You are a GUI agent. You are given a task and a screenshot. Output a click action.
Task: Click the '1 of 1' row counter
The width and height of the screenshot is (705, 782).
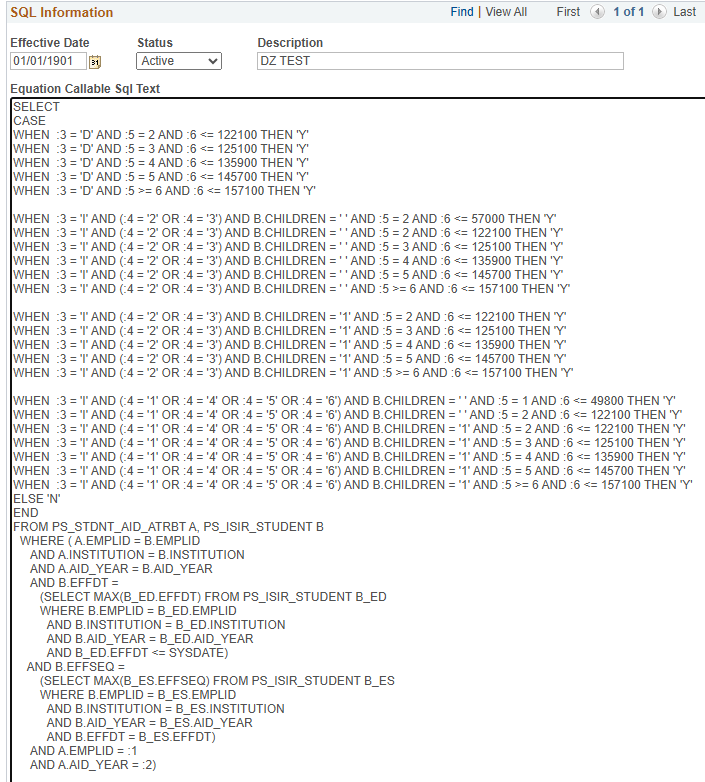coord(628,11)
